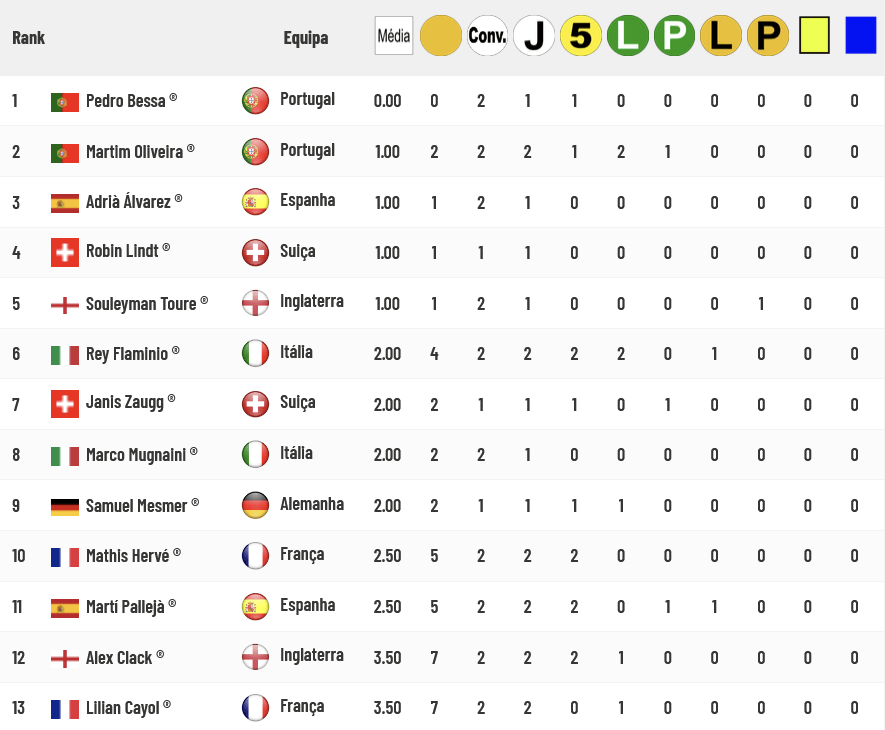Click the green L circle icon
885x730 pixels.
[x=628, y=36]
